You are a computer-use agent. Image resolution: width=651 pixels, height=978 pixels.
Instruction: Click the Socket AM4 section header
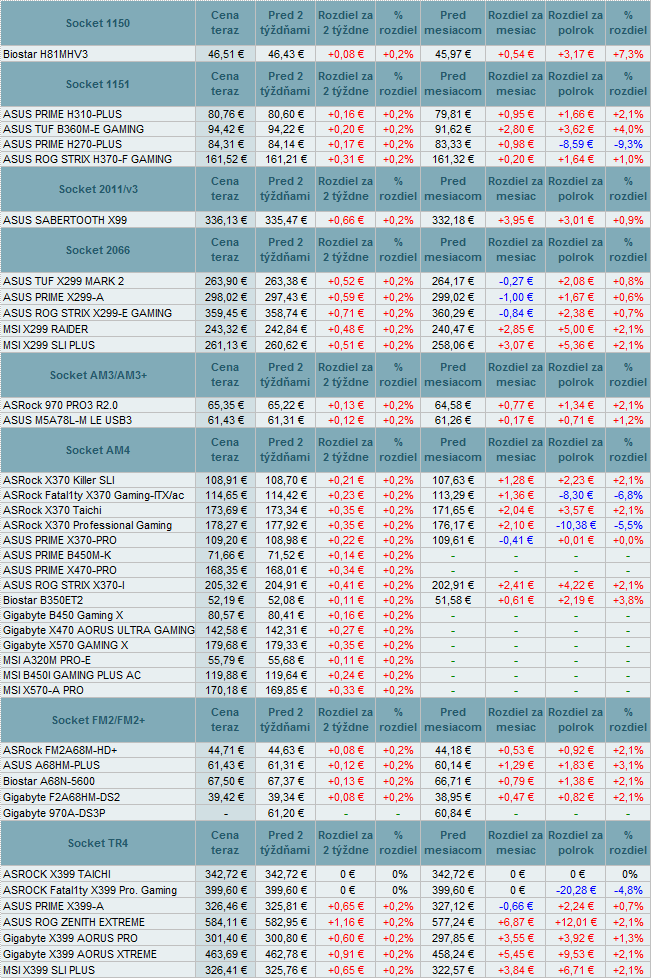pyautogui.click(x=97, y=450)
